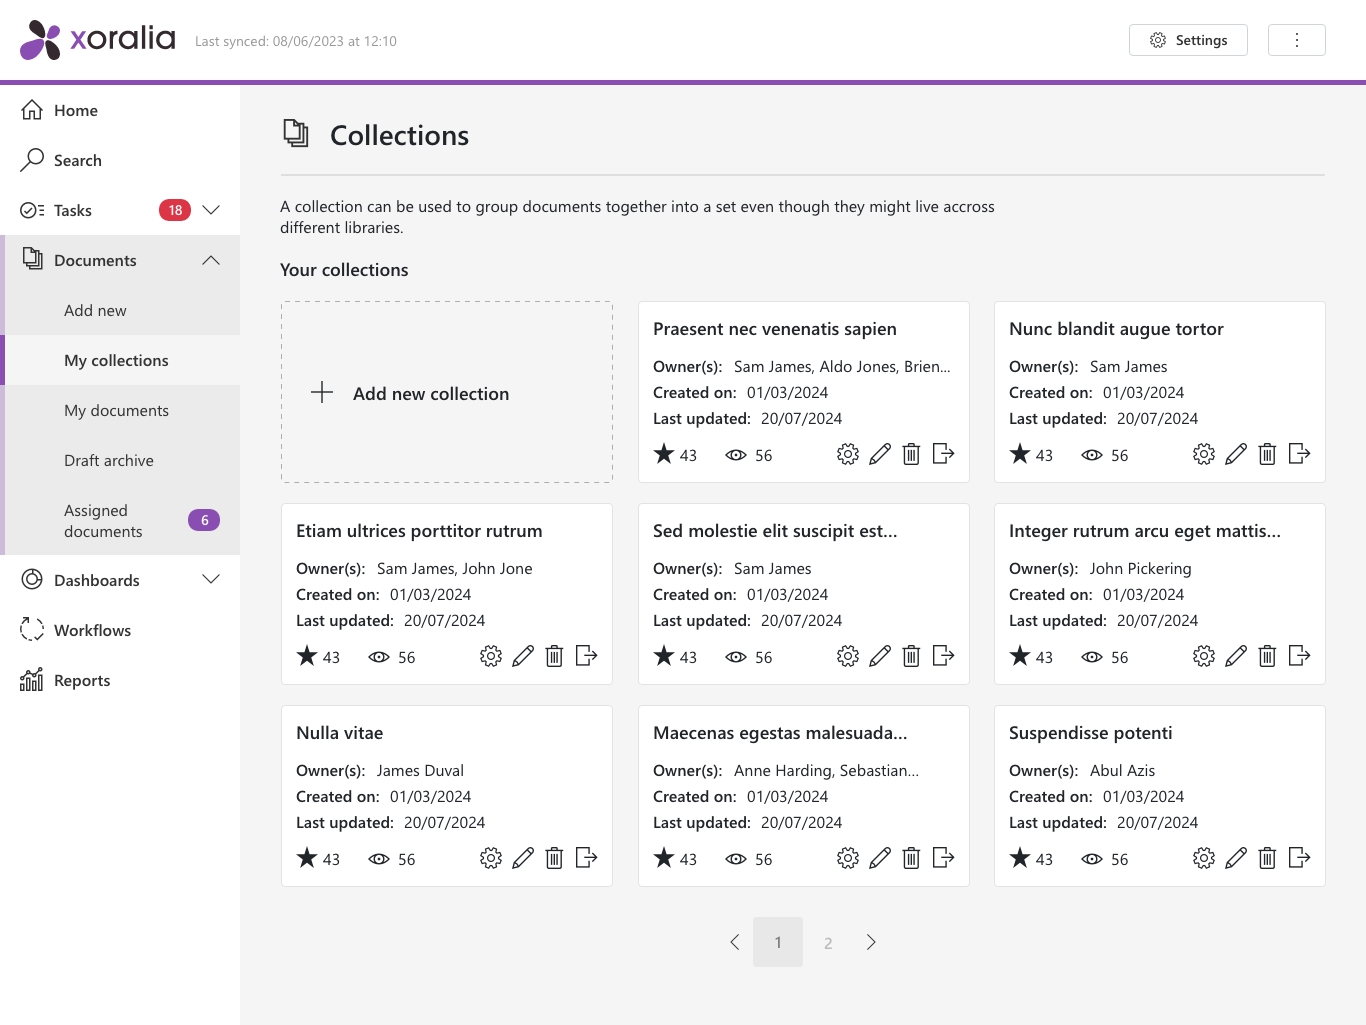Expand the Dashboards chevron
1366x1025 pixels.
click(211, 580)
